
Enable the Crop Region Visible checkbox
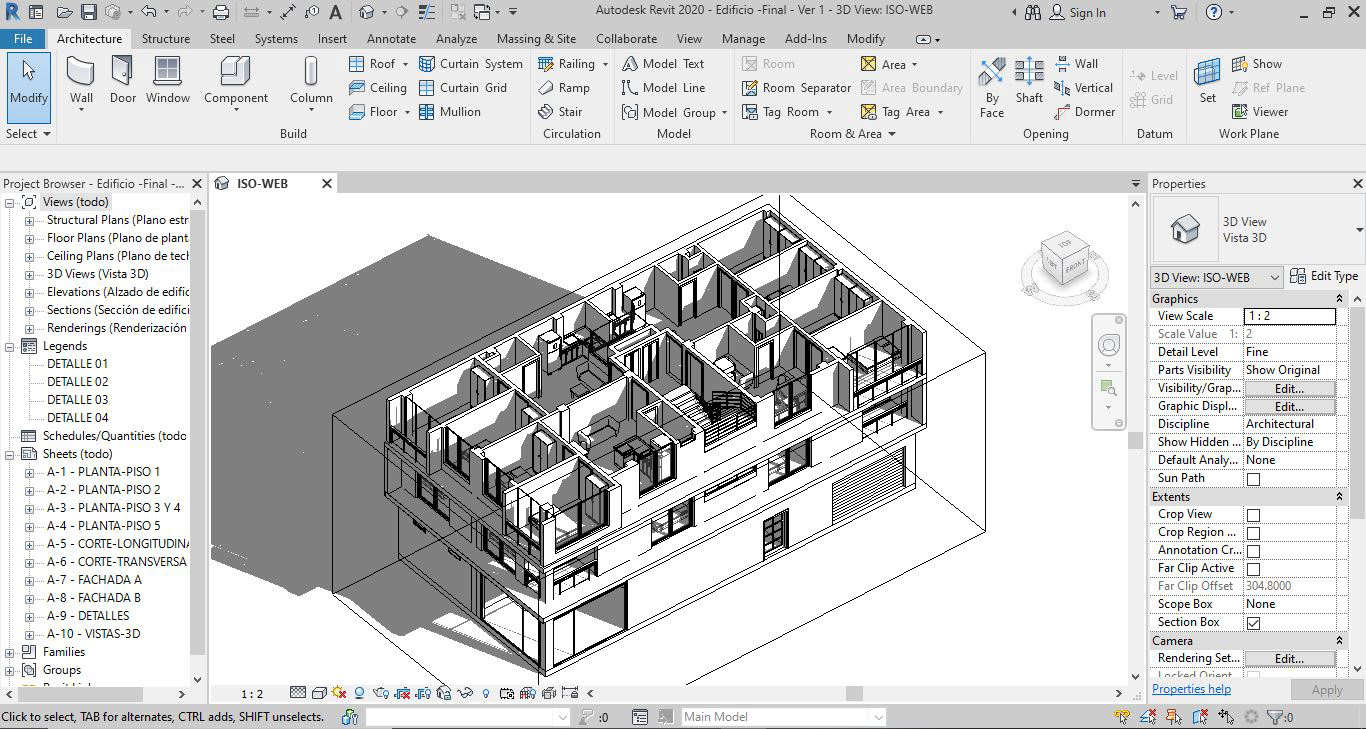point(1253,533)
